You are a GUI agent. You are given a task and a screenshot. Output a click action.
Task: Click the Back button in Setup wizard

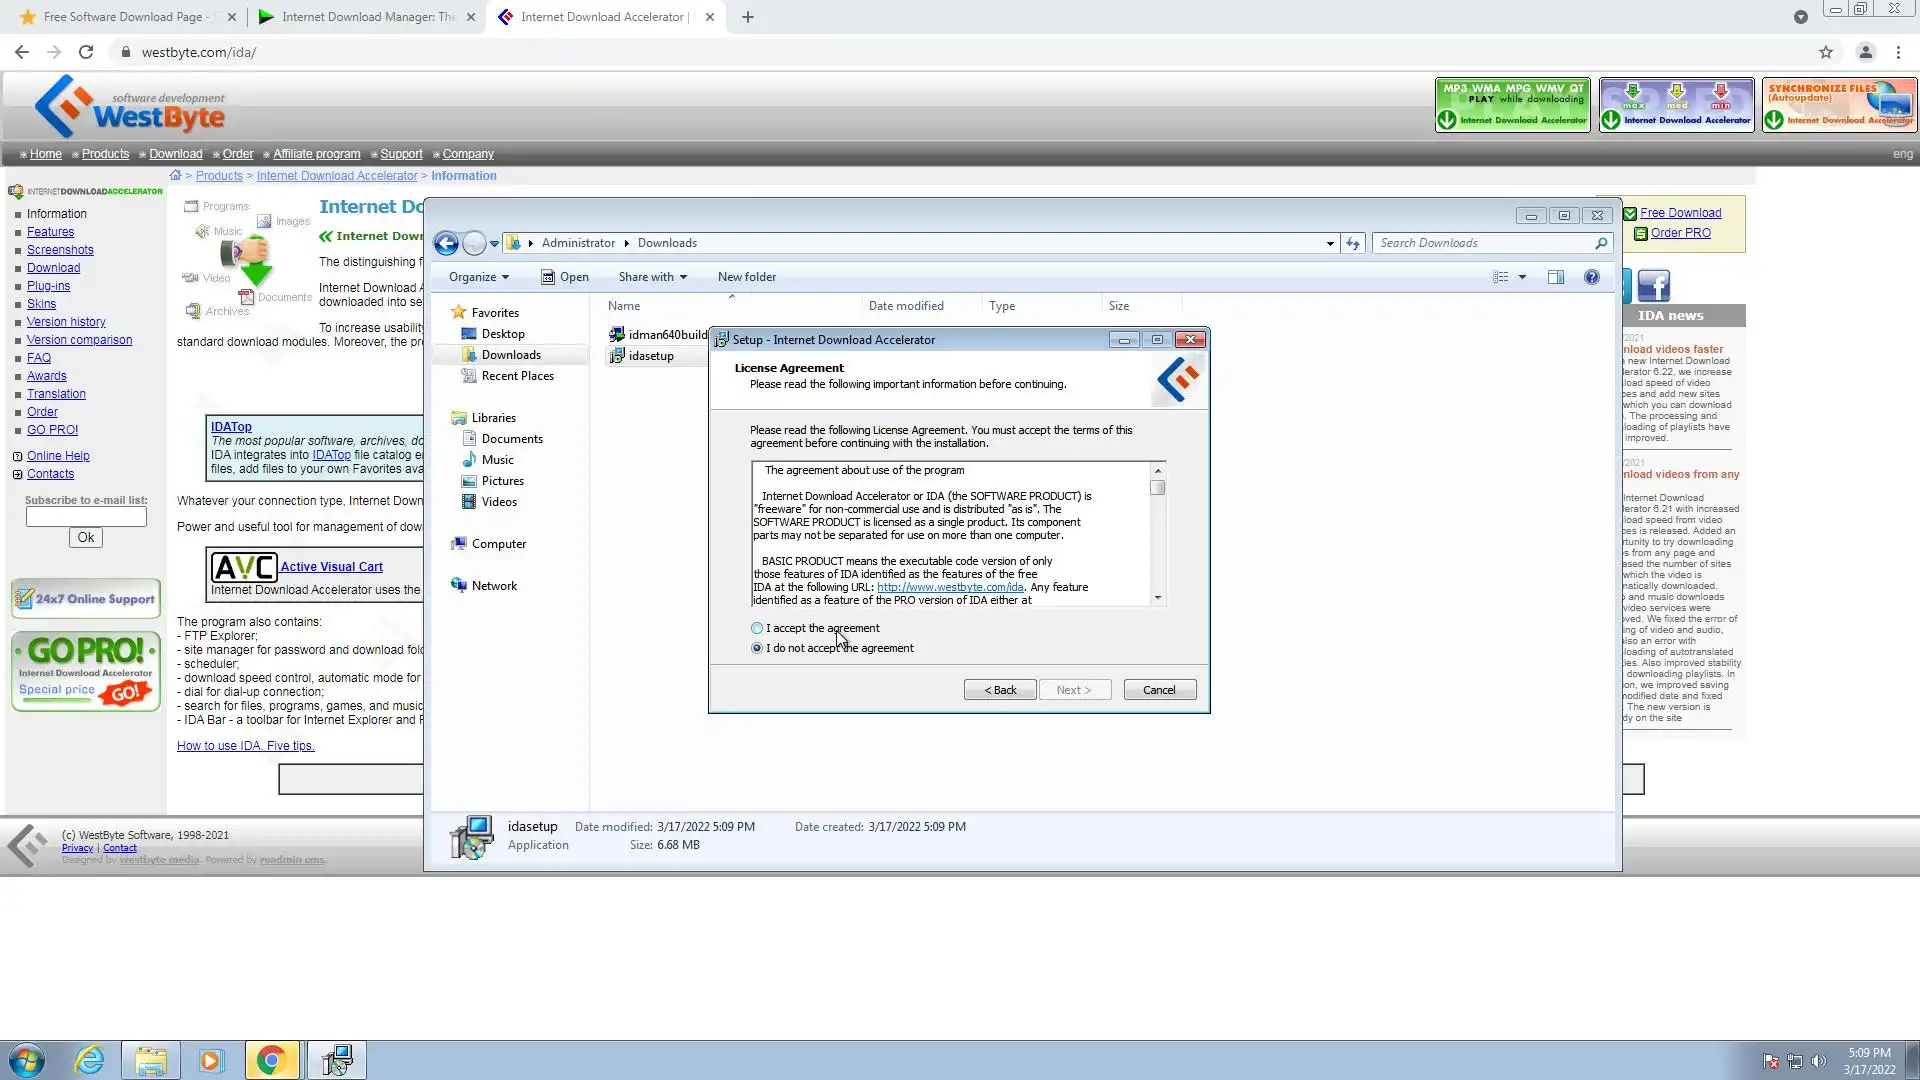999,690
